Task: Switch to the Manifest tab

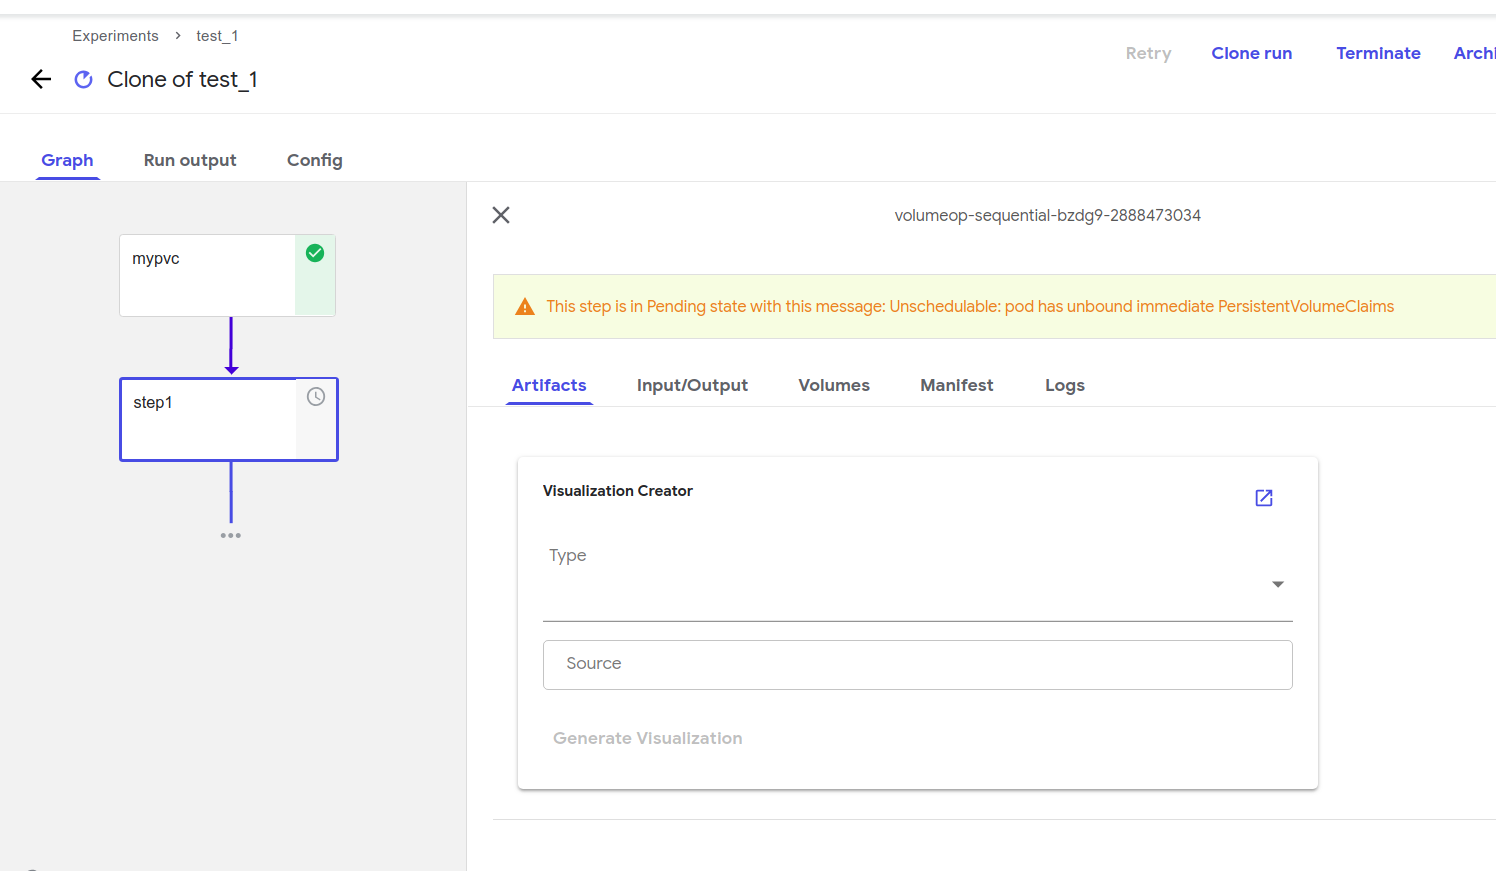Action: [x=956, y=385]
